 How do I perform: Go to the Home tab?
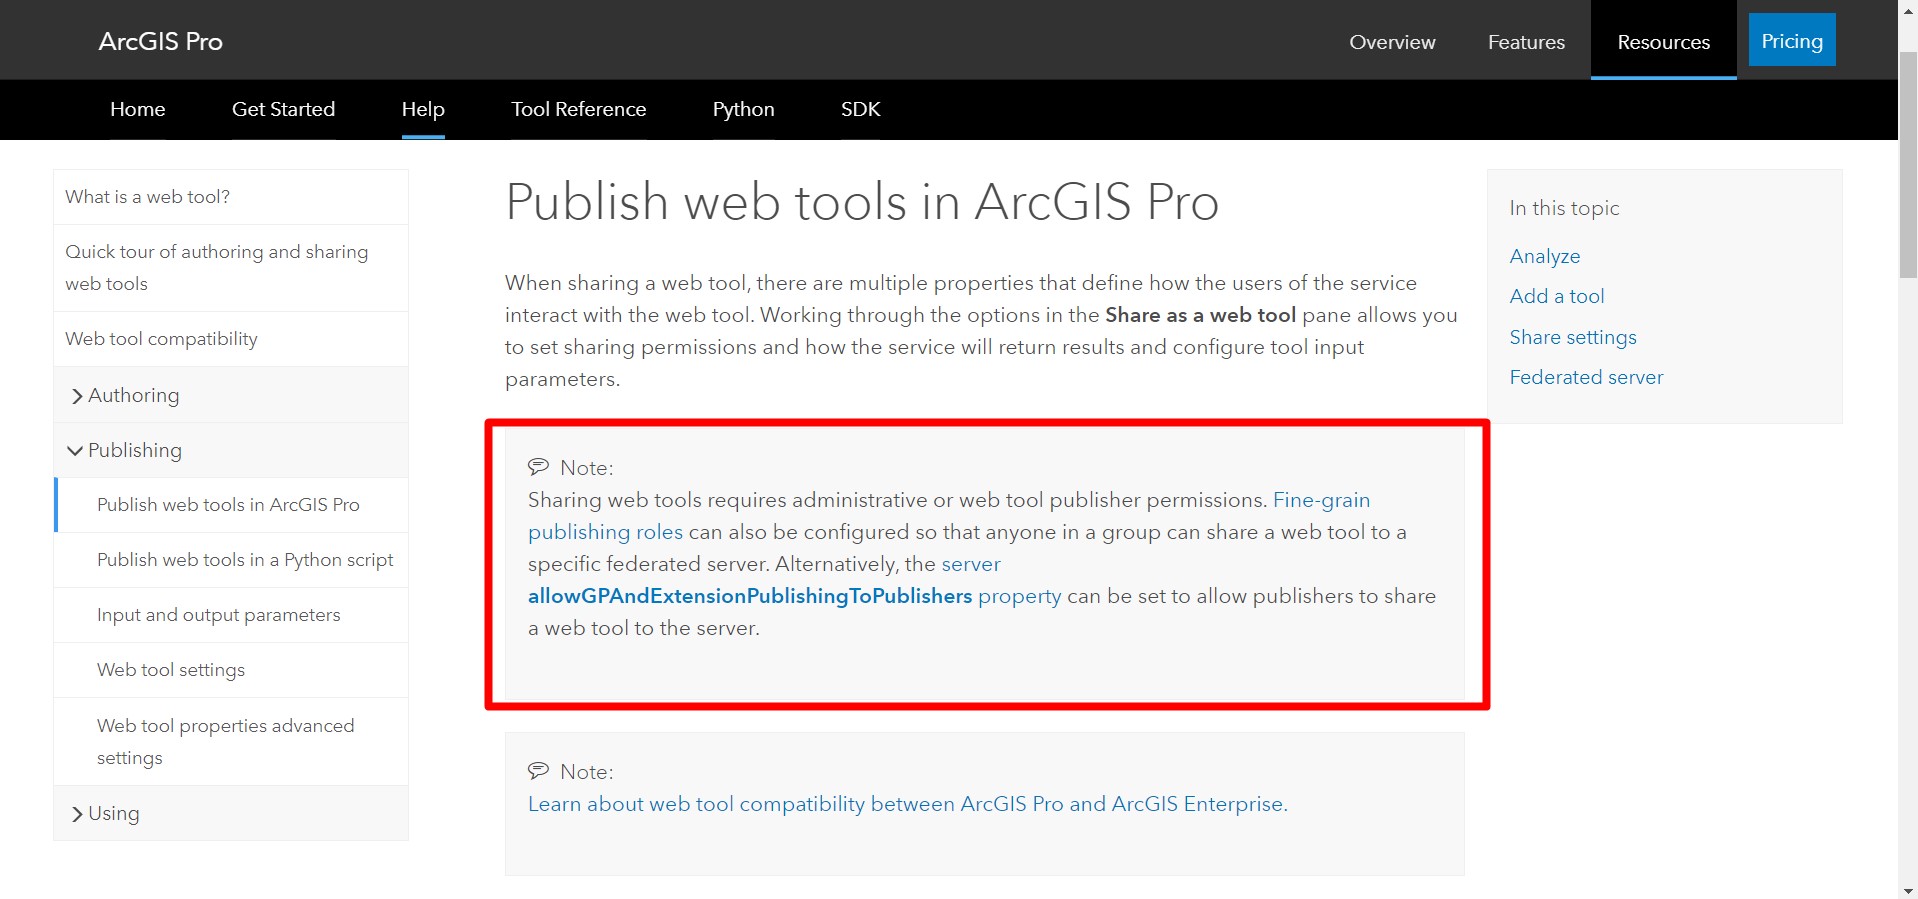(x=138, y=109)
